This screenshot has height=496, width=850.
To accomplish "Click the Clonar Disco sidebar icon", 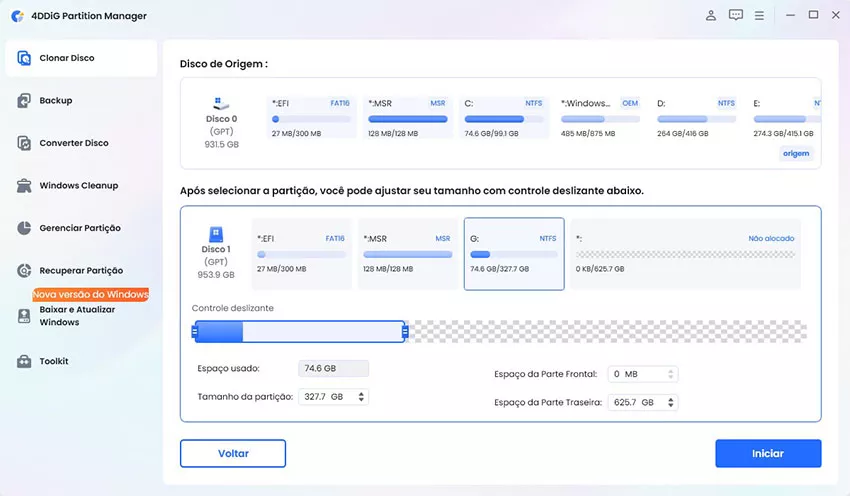I will click(24, 58).
